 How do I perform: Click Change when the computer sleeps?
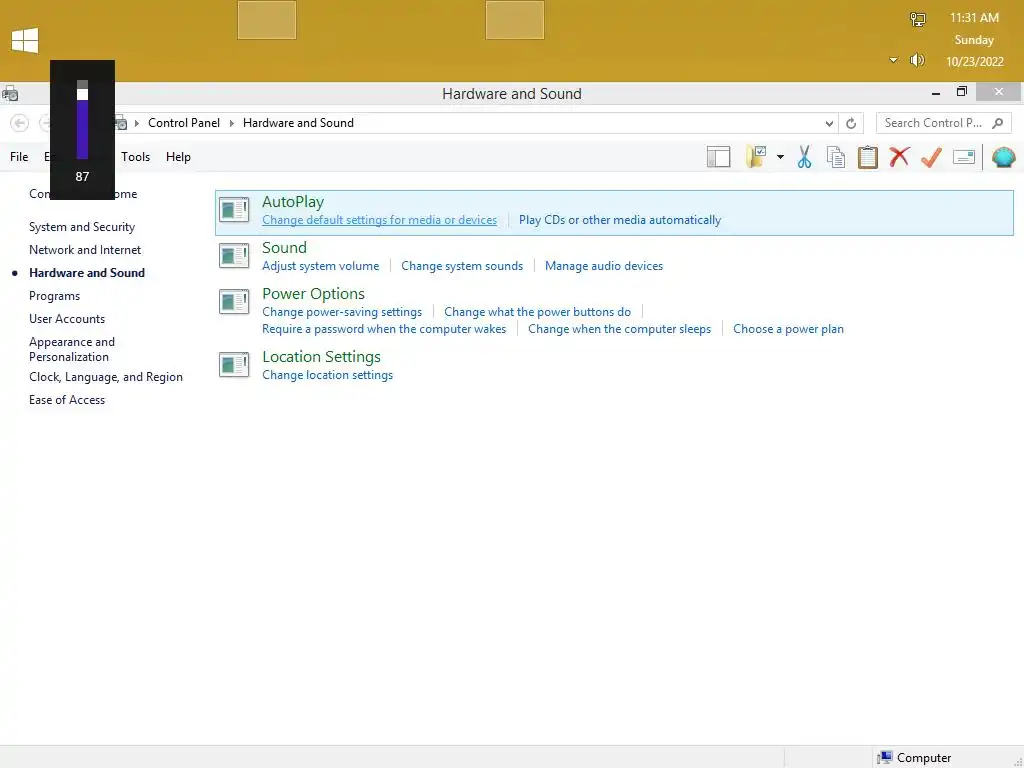tap(620, 329)
